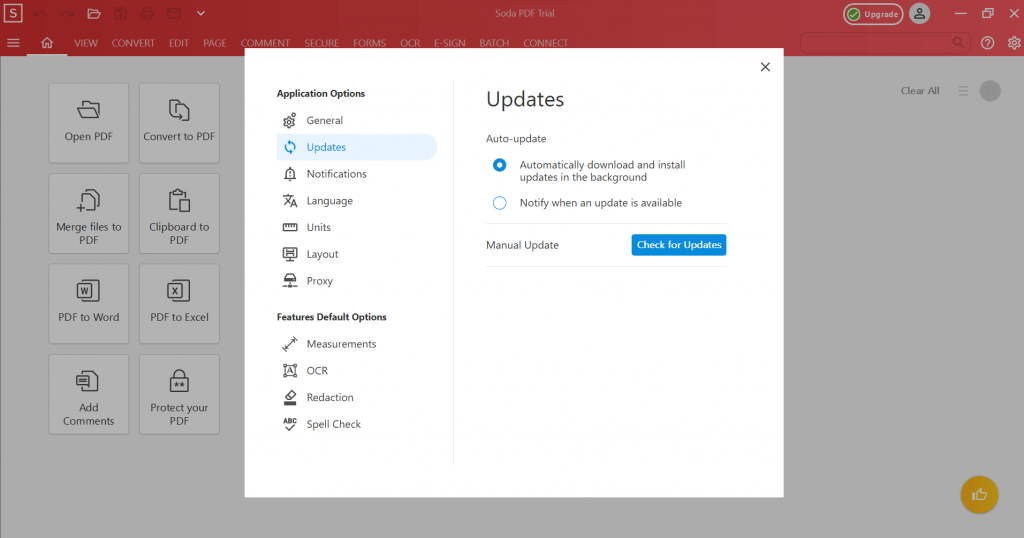The width and height of the screenshot is (1024, 538).
Task: Open the VIEW tab
Action: [x=86, y=43]
